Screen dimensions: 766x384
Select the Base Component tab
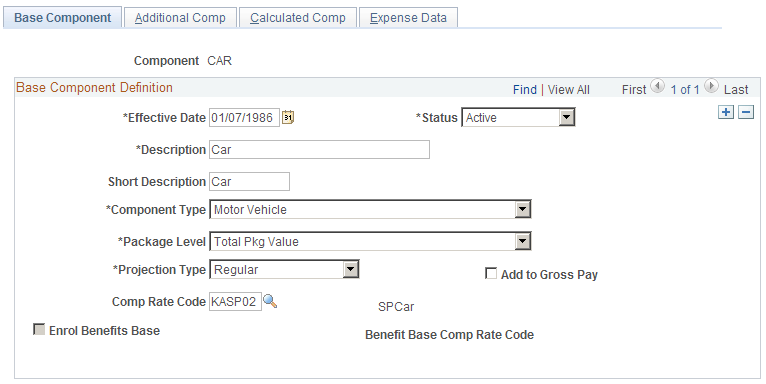(63, 18)
